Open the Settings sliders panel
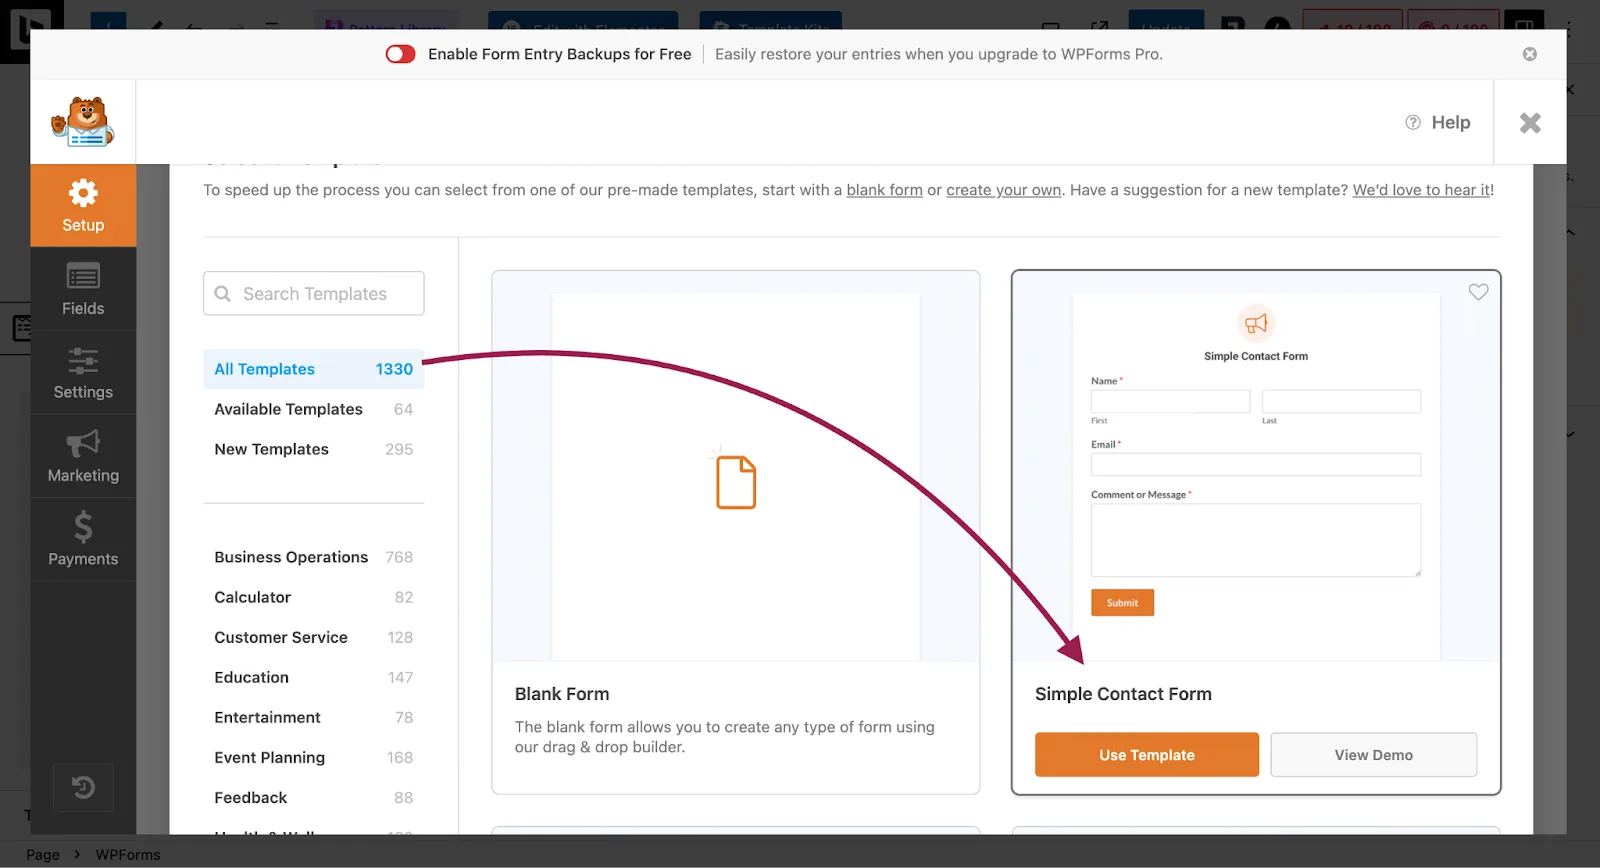1600x868 pixels. click(x=83, y=373)
